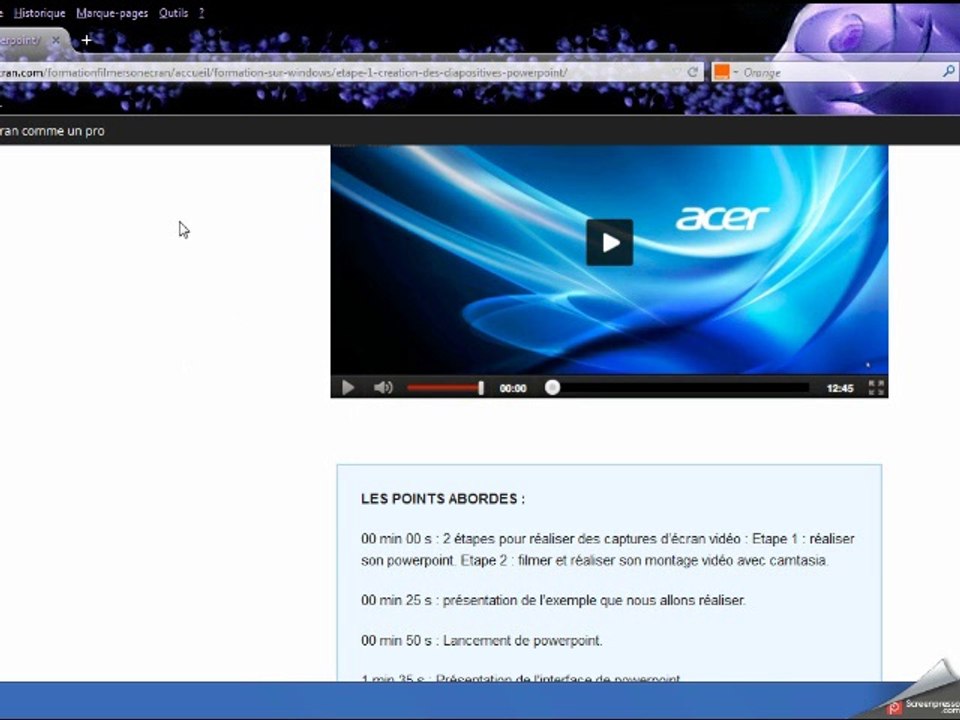Image resolution: width=960 pixels, height=720 pixels.
Task: Reload the page with refresh icon
Action: click(x=692, y=72)
